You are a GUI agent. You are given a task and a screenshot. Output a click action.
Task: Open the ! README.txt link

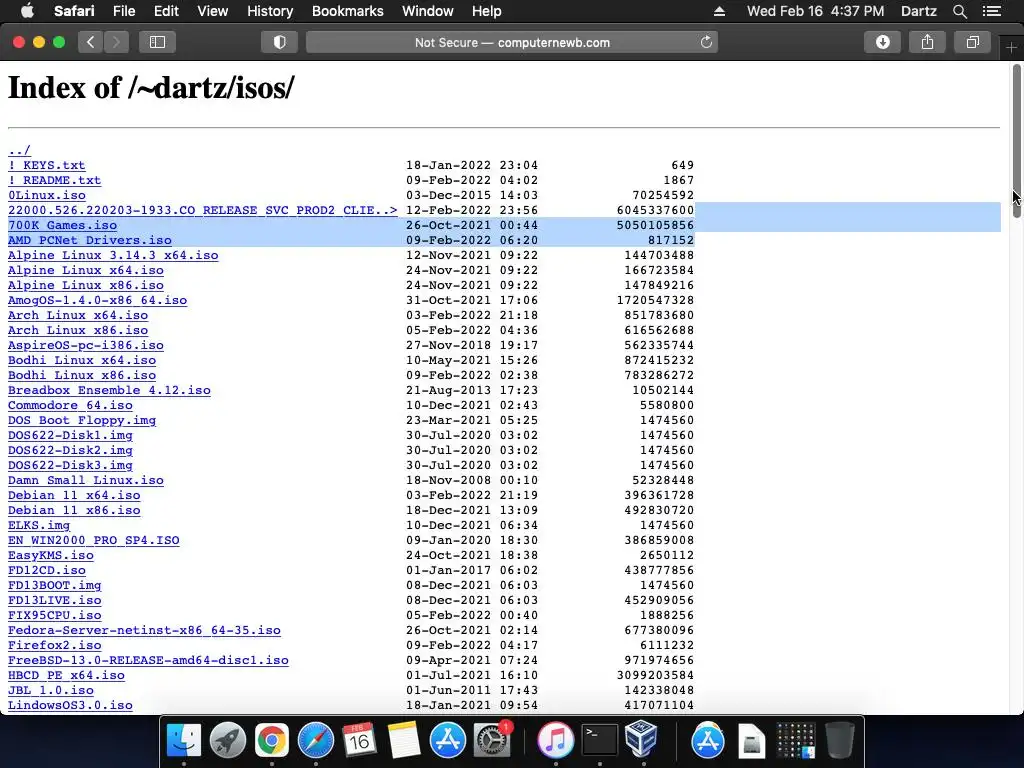tap(54, 180)
